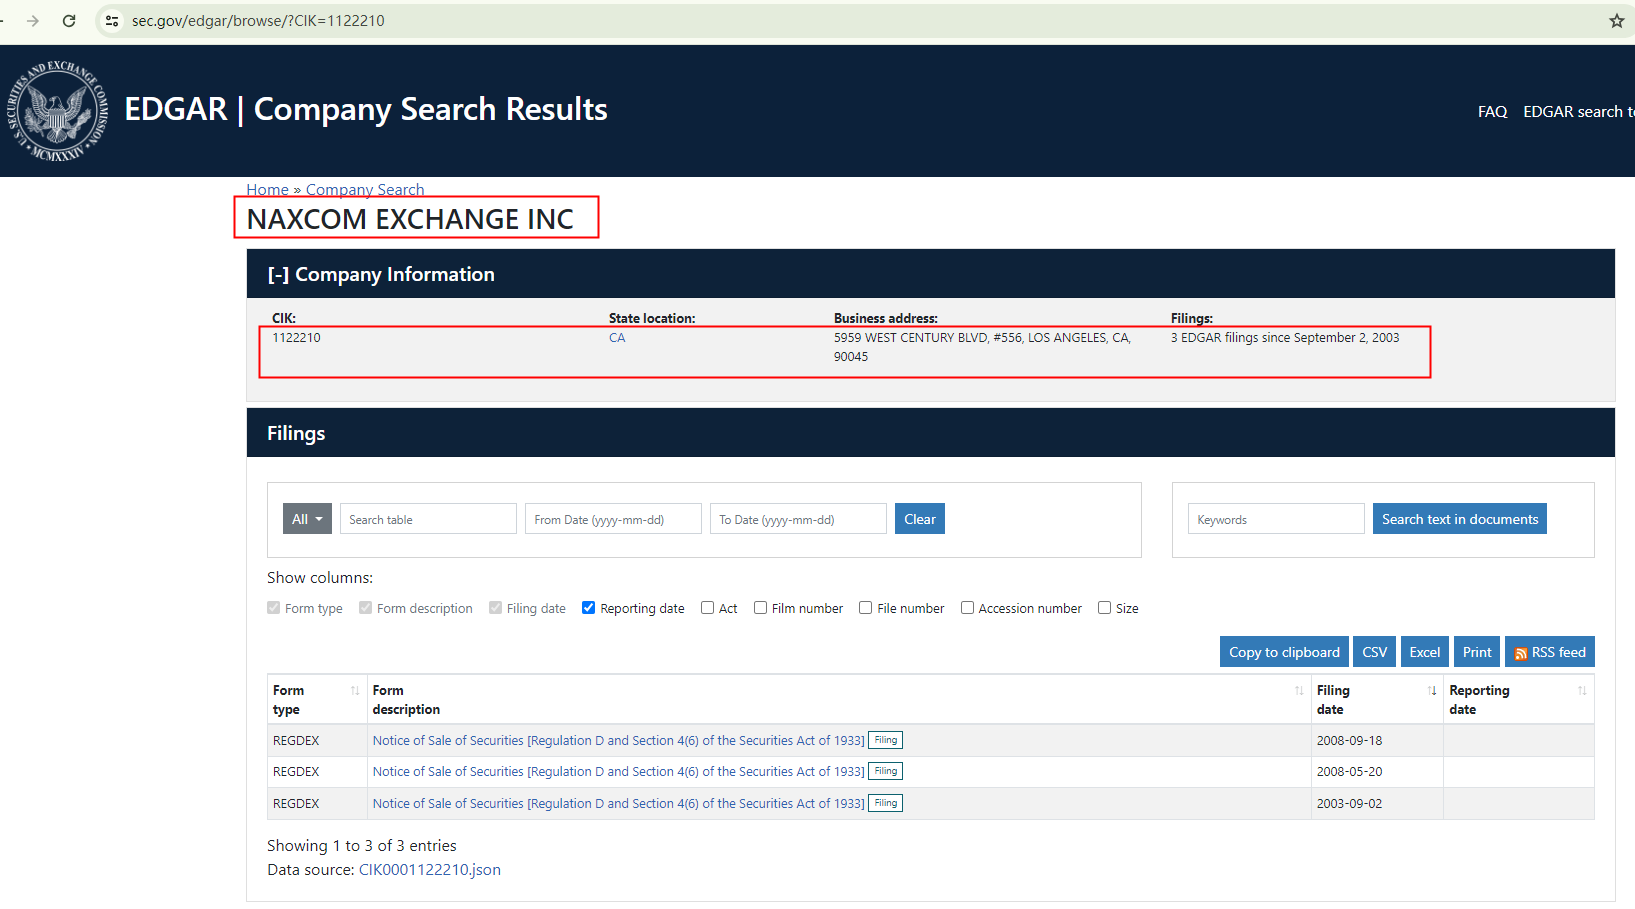The height and width of the screenshot is (909, 1635).
Task: Click the site information icon in address bar
Action: [112, 21]
